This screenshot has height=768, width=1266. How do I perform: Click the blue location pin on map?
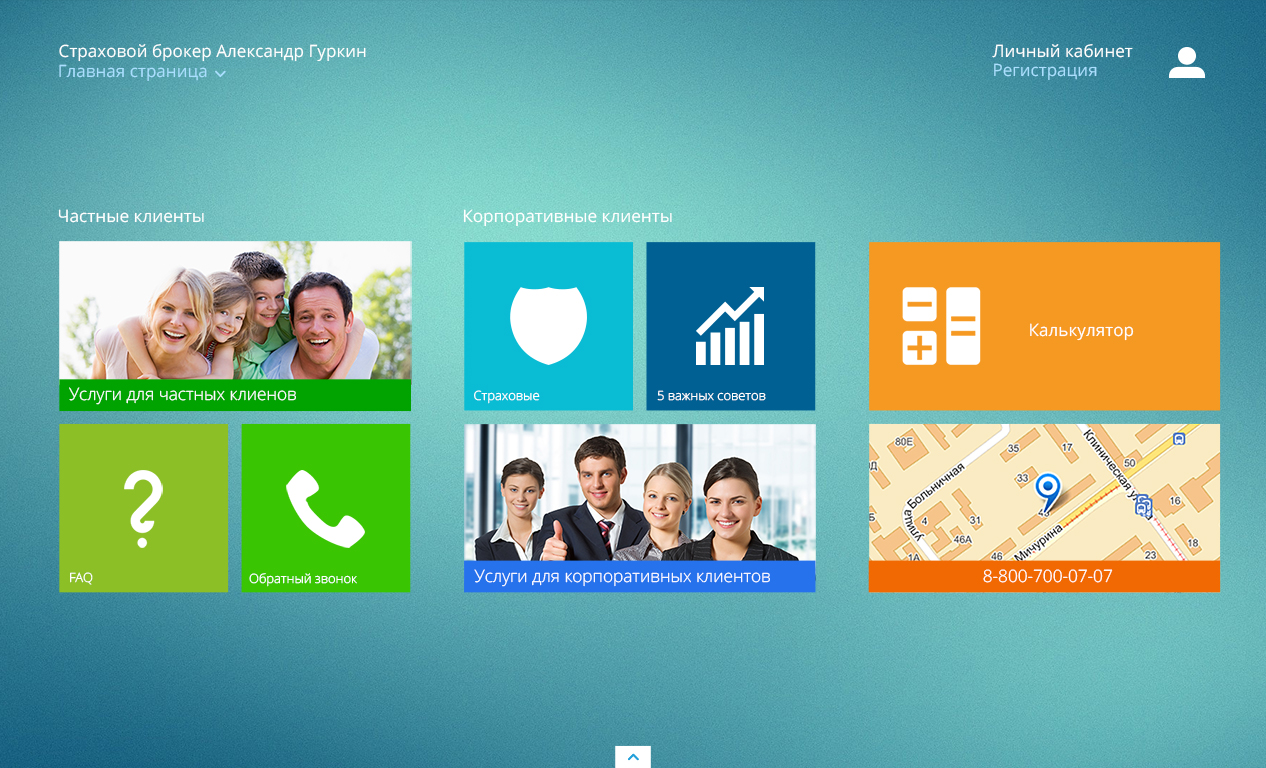1047,490
